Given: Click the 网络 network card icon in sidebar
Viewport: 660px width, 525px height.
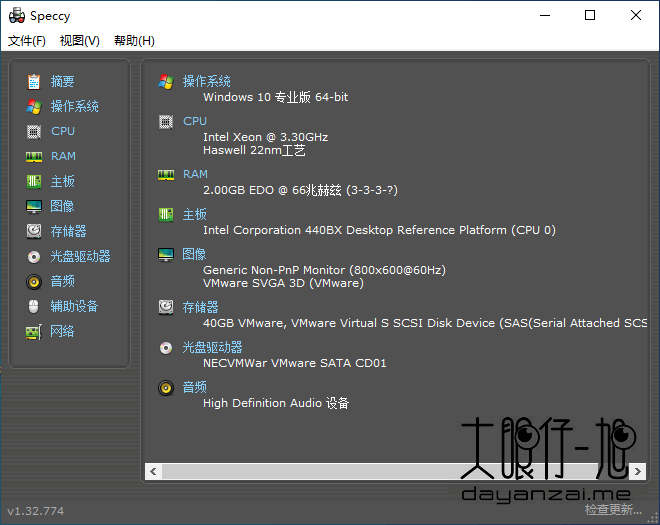Looking at the screenshot, I should pyautogui.click(x=34, y=332).
